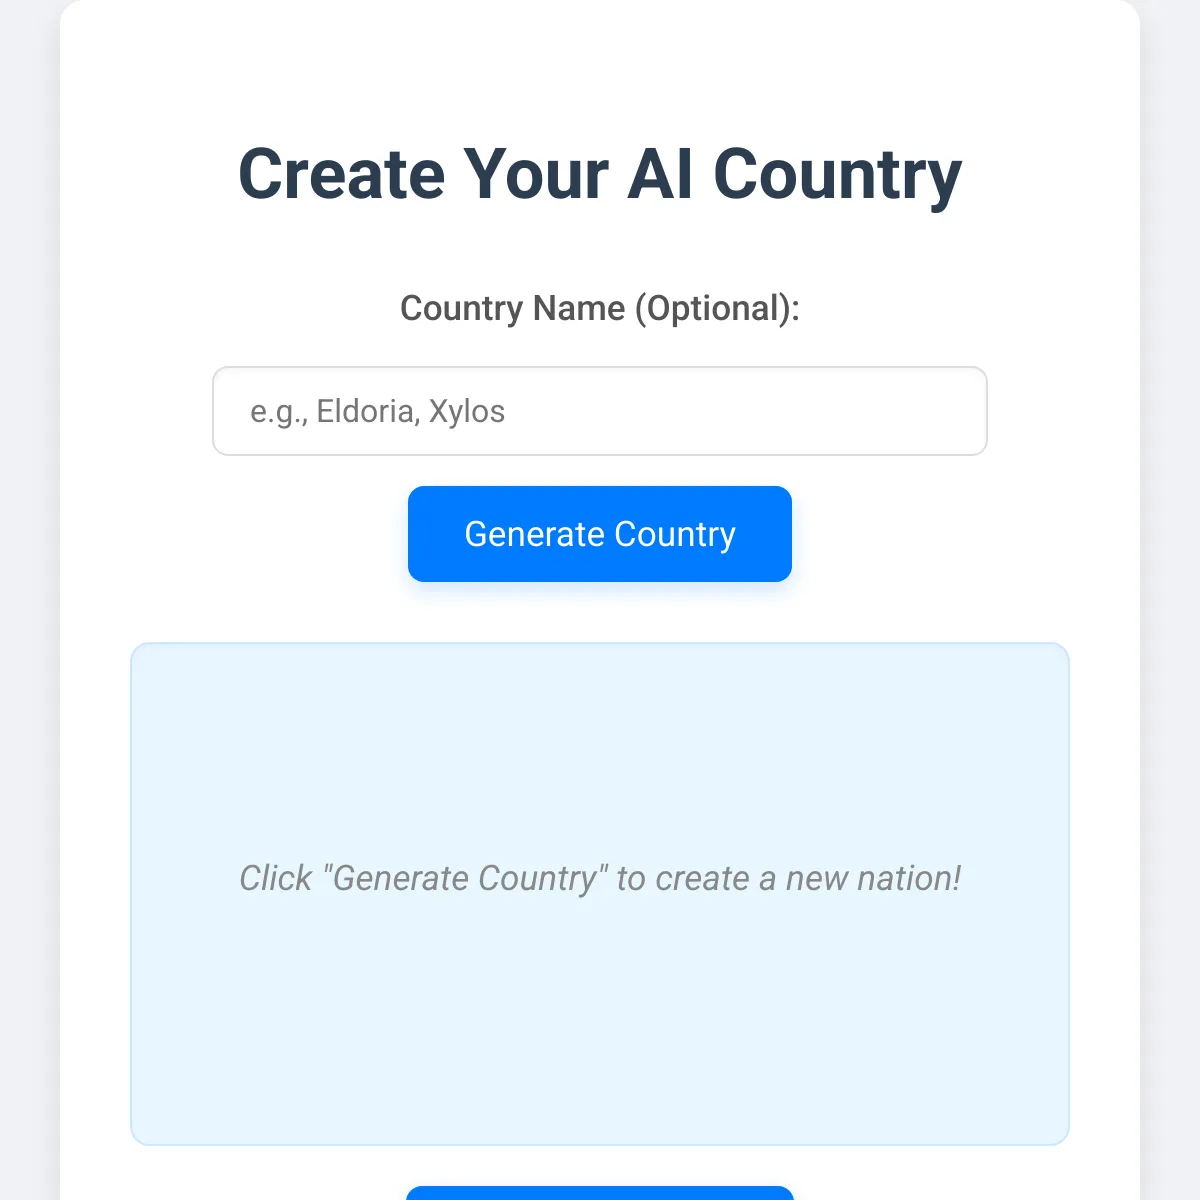
Task: Click the word "AI" in the title
Action: click(x=661, y=175)
